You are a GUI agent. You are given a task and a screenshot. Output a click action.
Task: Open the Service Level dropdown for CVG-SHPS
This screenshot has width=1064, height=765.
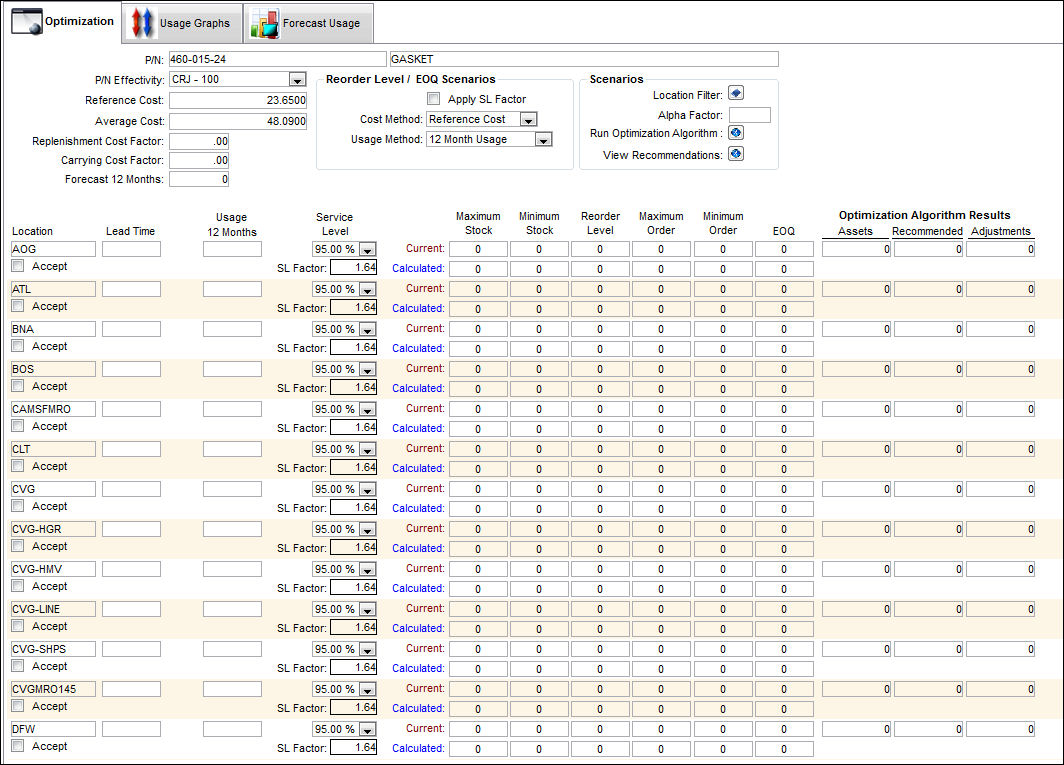coord(367,650)
